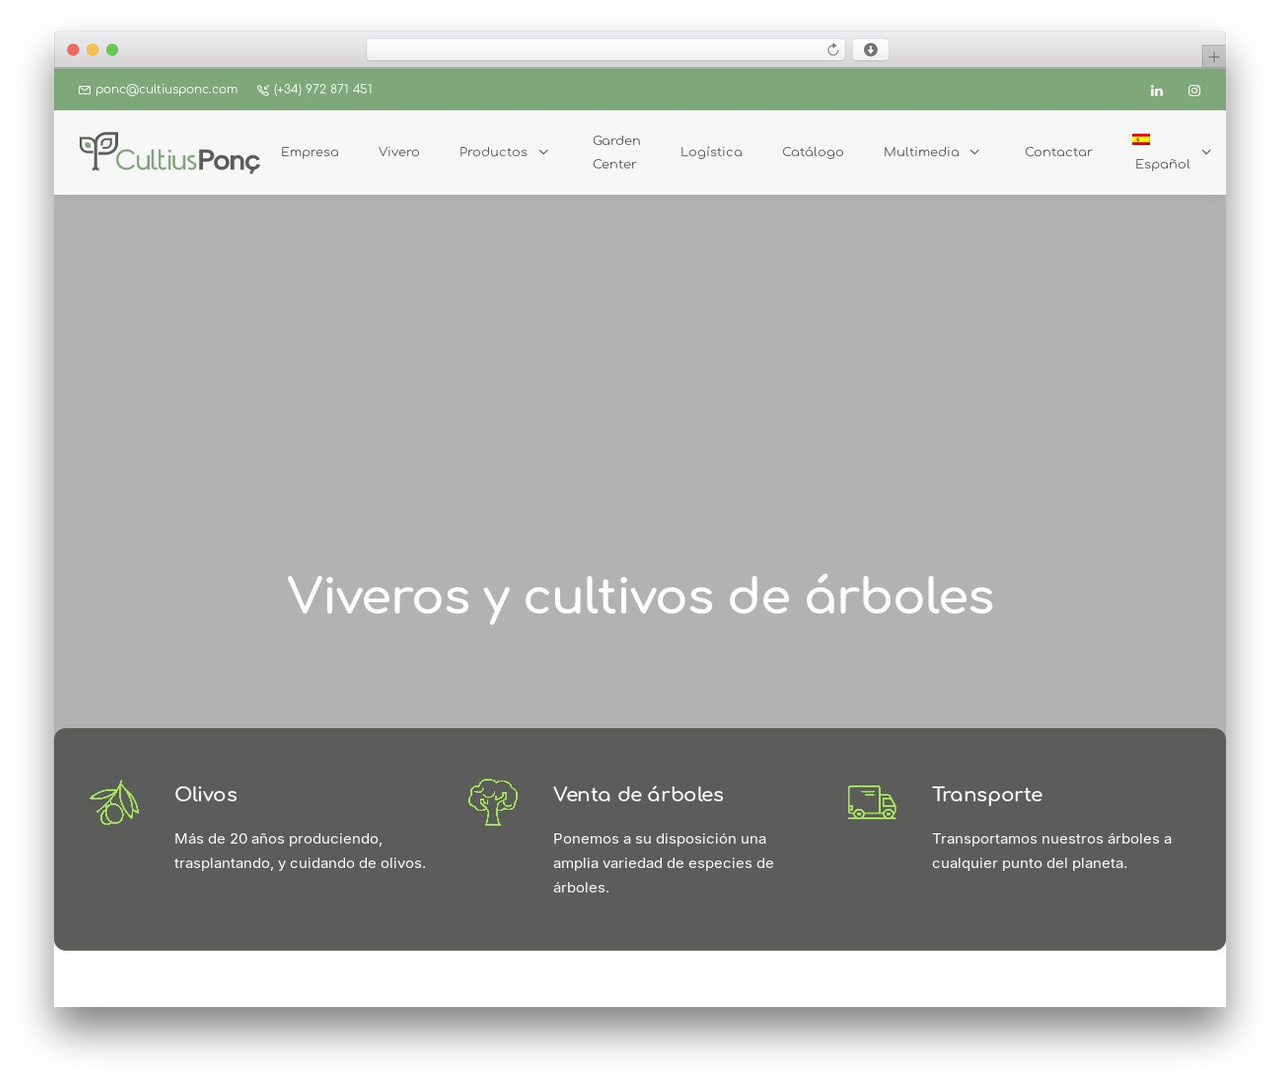Click the Spanish flag icon
Viewport: 1280px width, 1084px height.
point(1141,139)
